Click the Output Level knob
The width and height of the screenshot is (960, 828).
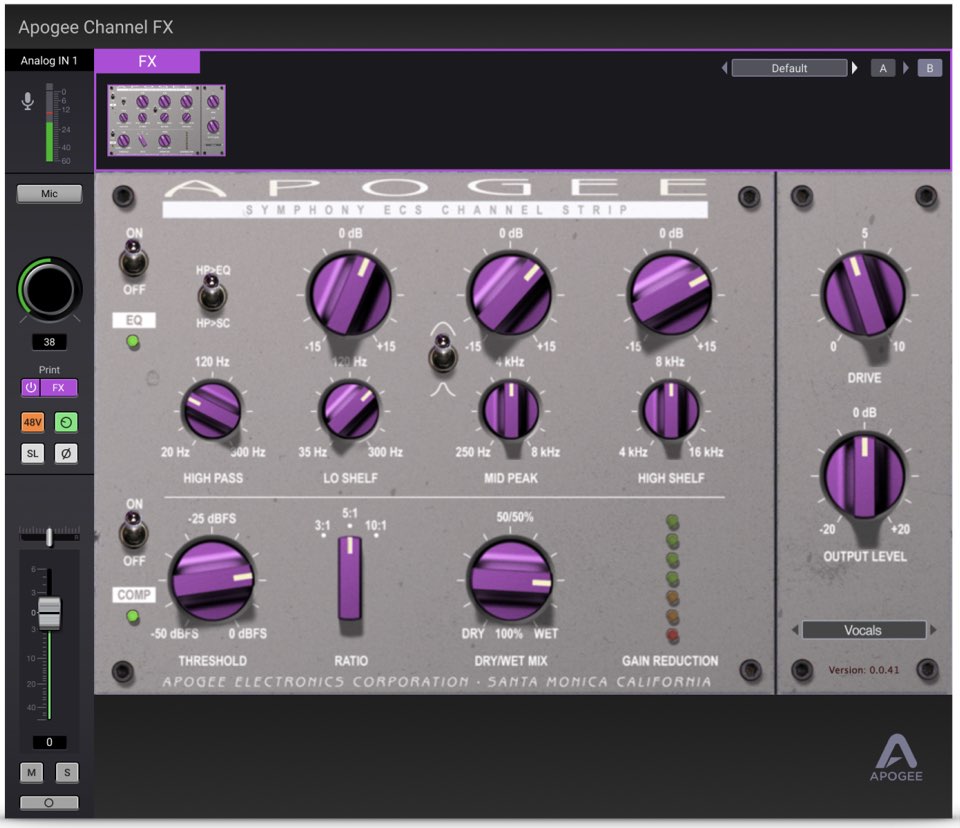point(864,475)
